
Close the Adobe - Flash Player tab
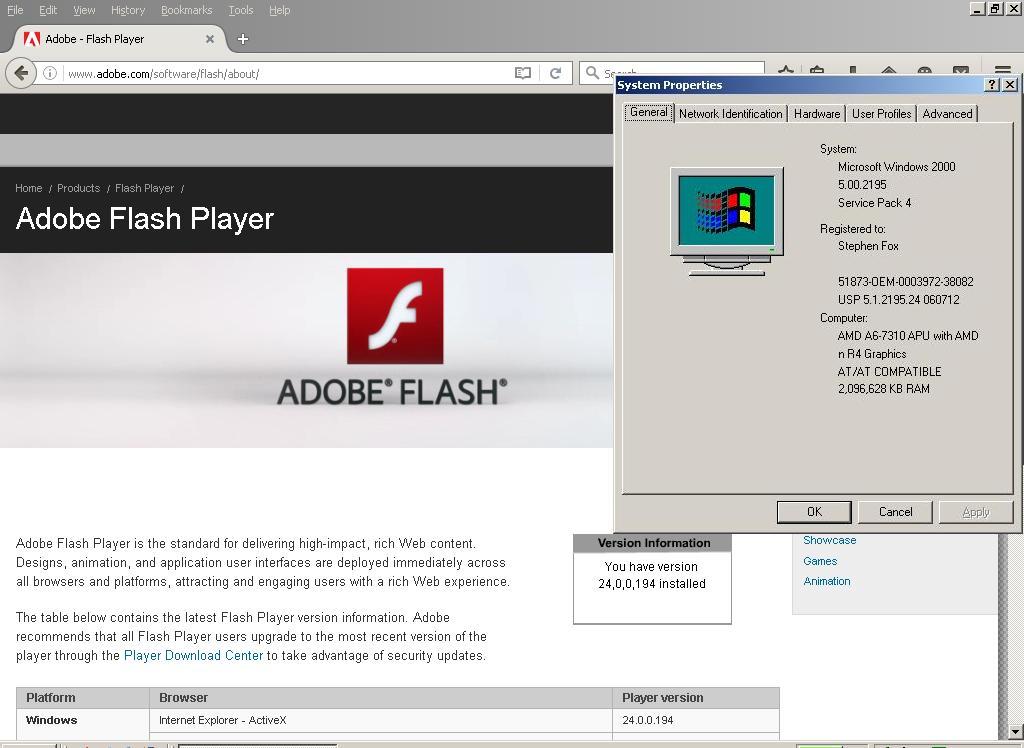(210, 39)
